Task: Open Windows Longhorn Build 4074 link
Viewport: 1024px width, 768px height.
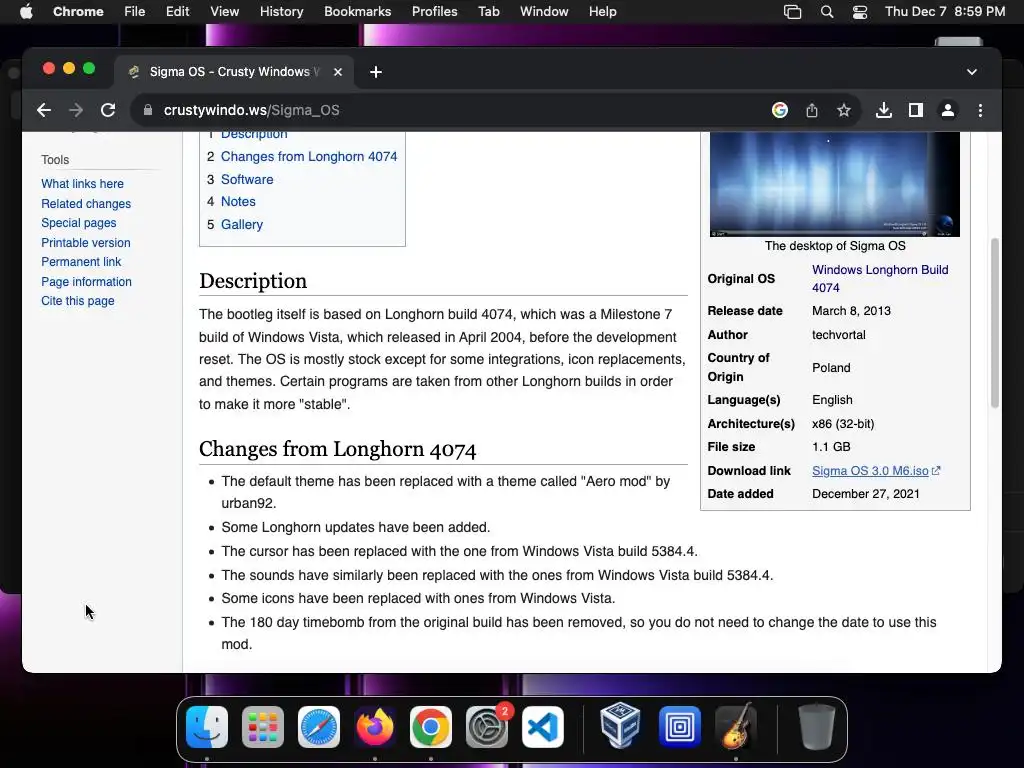Action: click(x=880, y=279)
